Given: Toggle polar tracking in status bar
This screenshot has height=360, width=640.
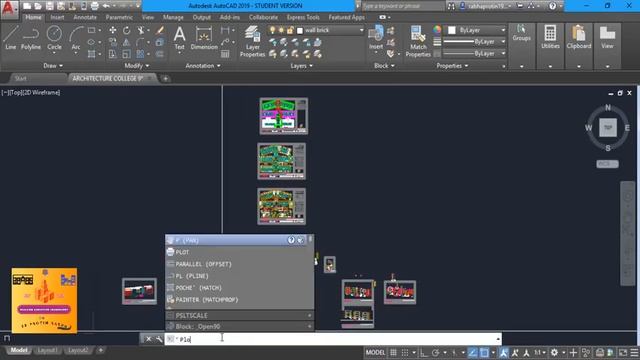Looking at the screenshot, I should [x=436, y=352].
